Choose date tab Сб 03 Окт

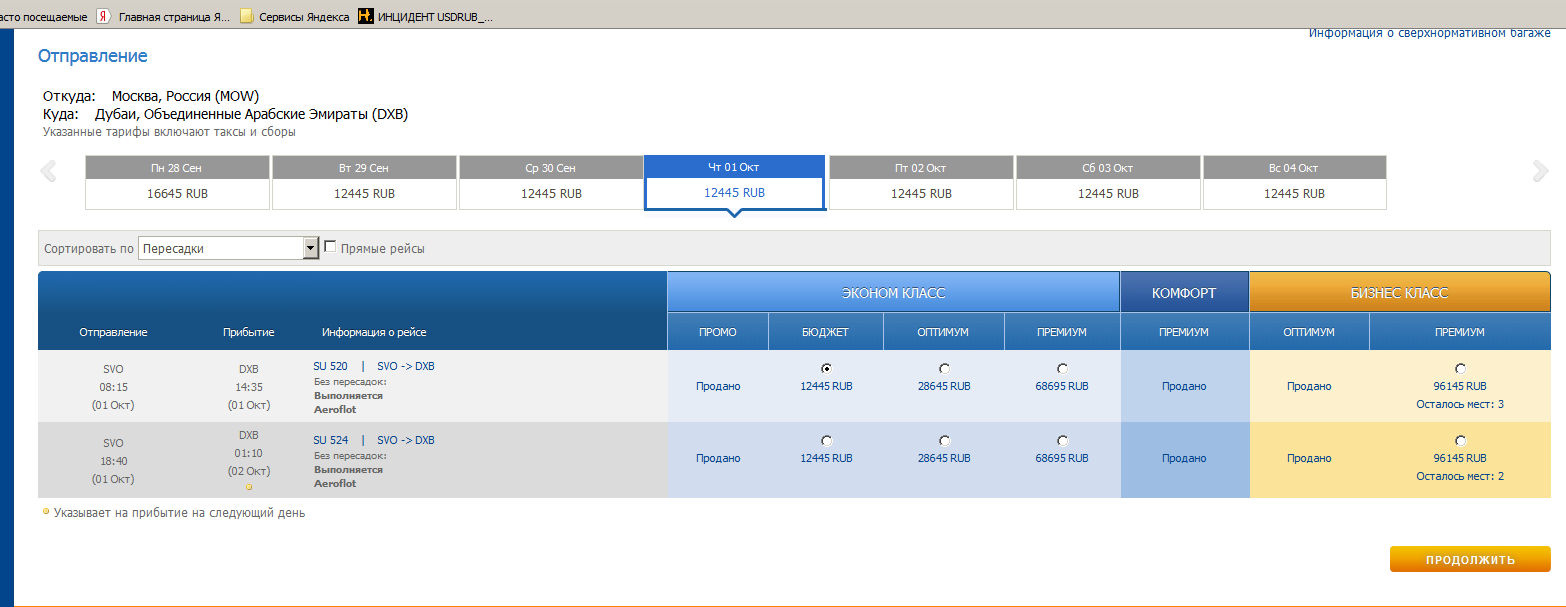tap(1108, 182)
